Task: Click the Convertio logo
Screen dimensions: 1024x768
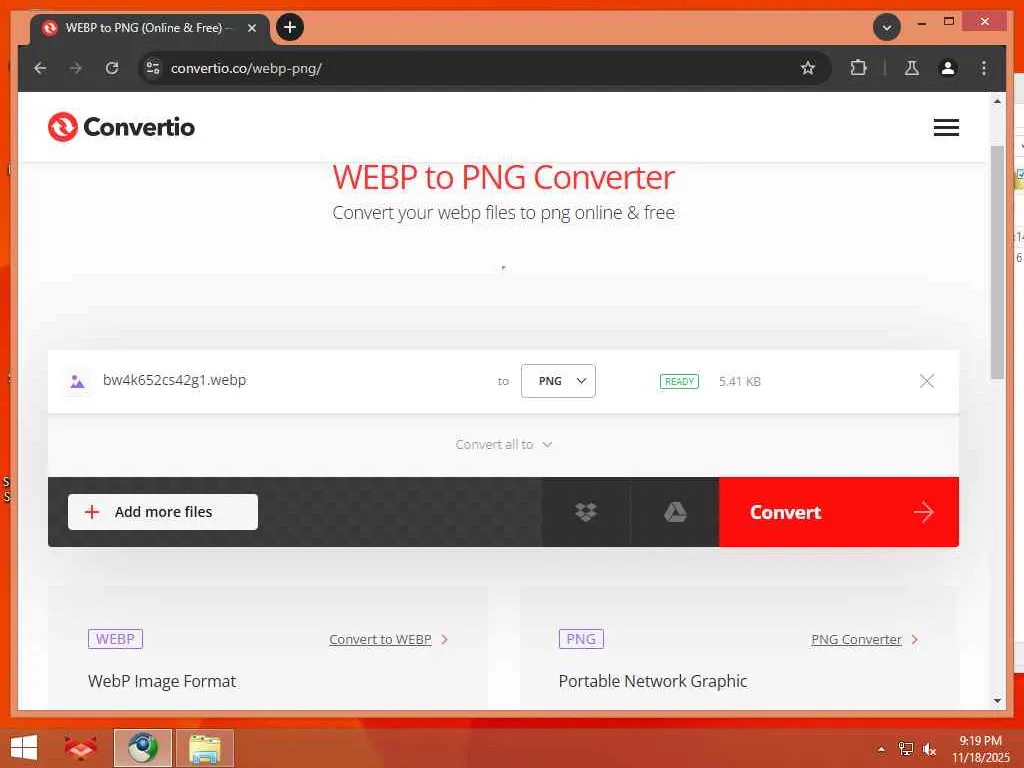Action: (x=121, y=127)
